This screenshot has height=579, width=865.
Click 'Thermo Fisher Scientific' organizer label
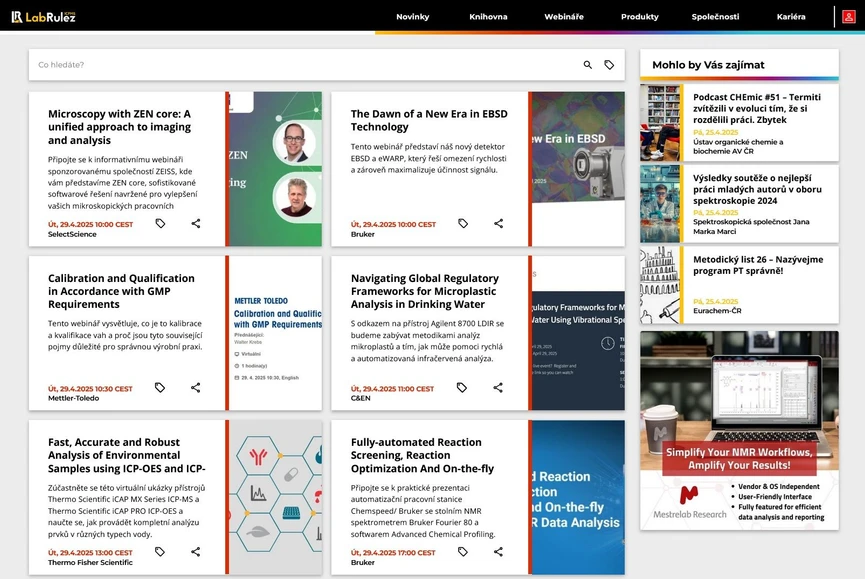(90, 562)
